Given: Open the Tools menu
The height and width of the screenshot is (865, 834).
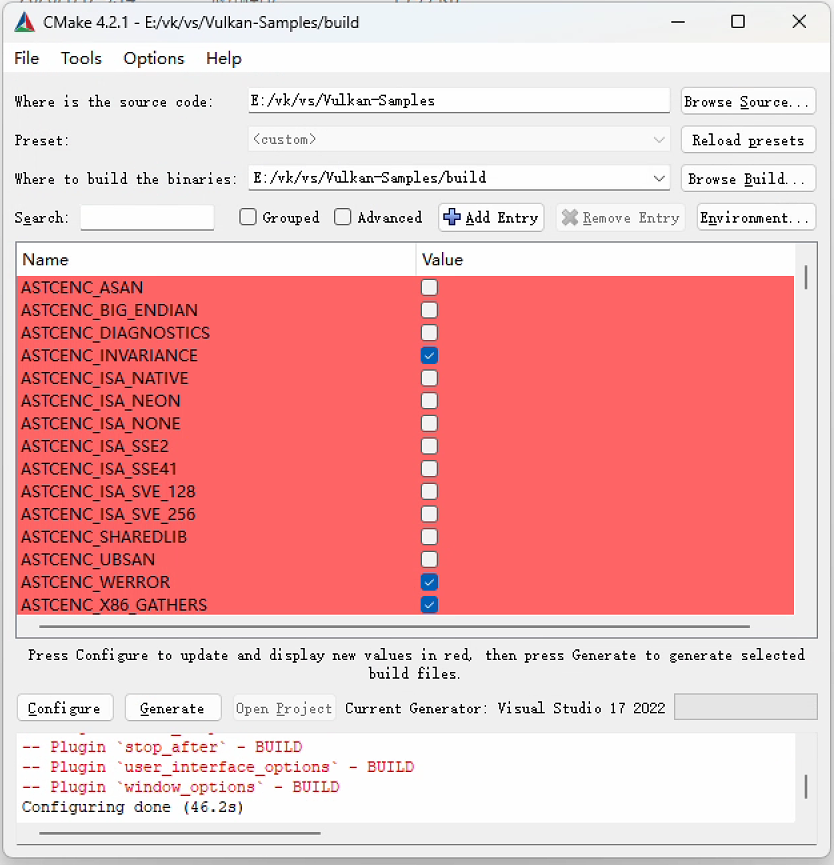Looking at the screenshot, I should coord(81,58).
